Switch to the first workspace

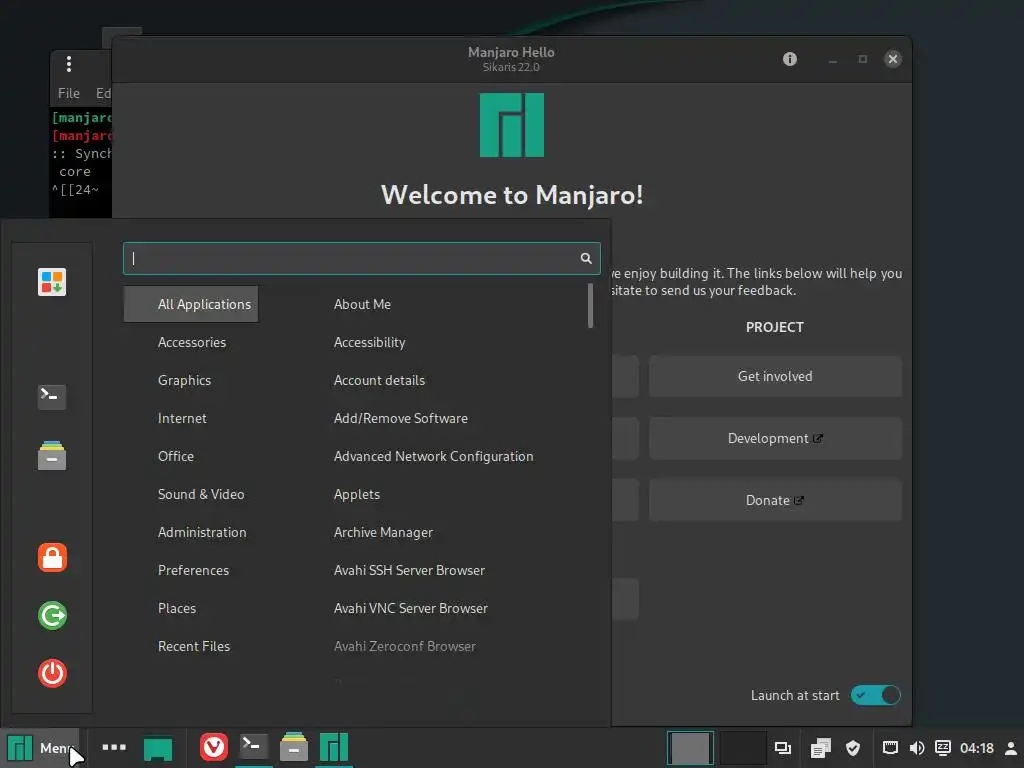[x=690, y=748]
